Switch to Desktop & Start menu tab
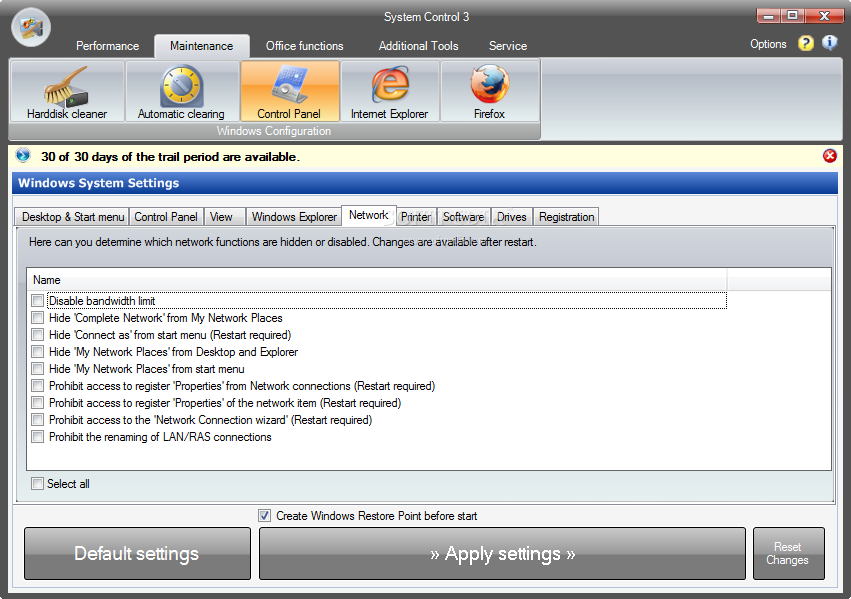Viewport: 851px width, 599px height. pyautogui.click(x=73, y=217)
